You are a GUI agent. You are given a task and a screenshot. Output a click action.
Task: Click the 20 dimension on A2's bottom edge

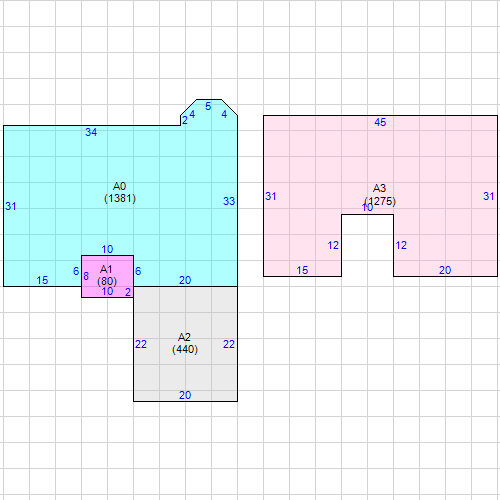pyautogui.click(x=185, y=395)
